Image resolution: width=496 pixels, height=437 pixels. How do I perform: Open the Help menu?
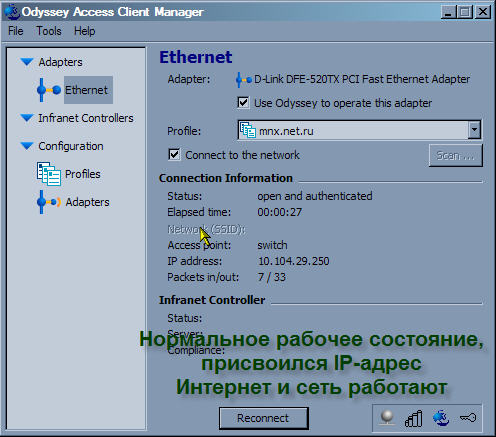pyautogui.click(x=85, y=31)
